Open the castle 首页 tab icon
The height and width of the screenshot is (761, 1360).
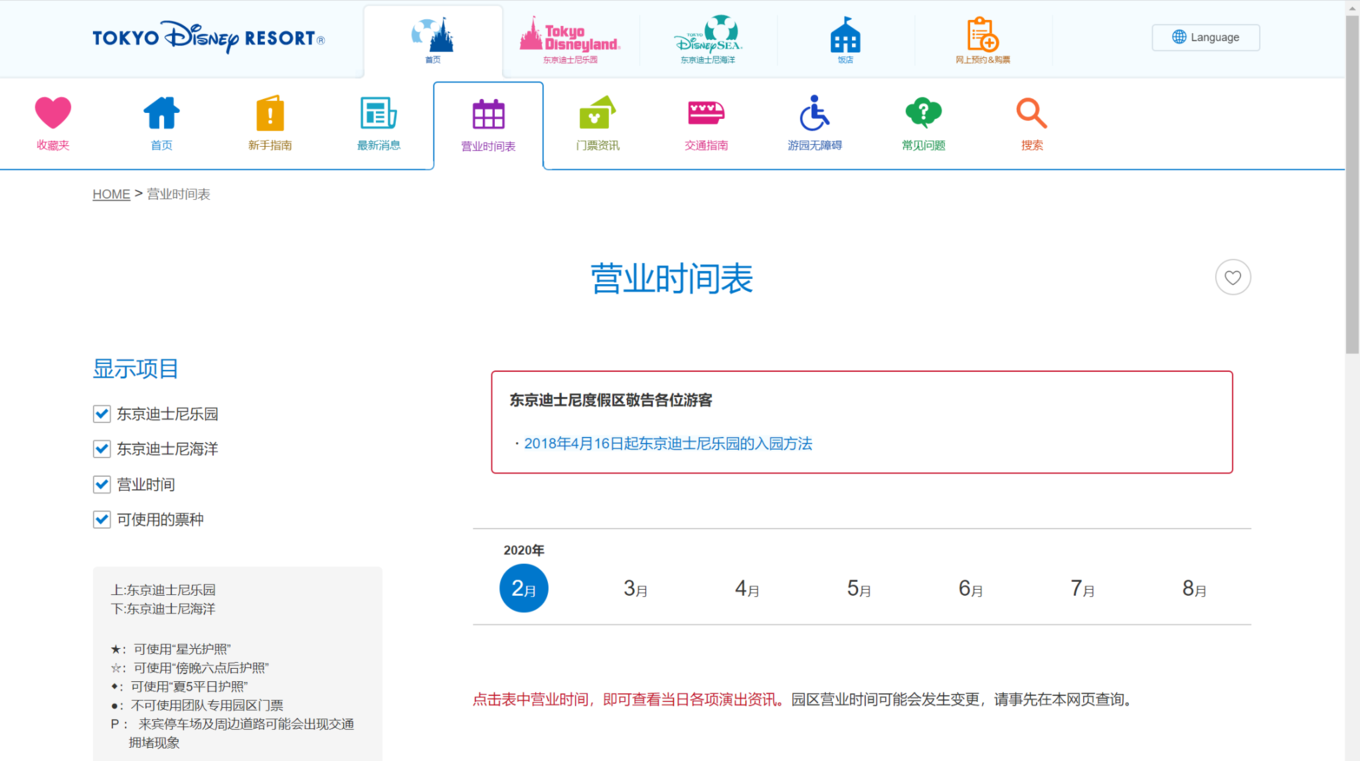coord(432,35)
